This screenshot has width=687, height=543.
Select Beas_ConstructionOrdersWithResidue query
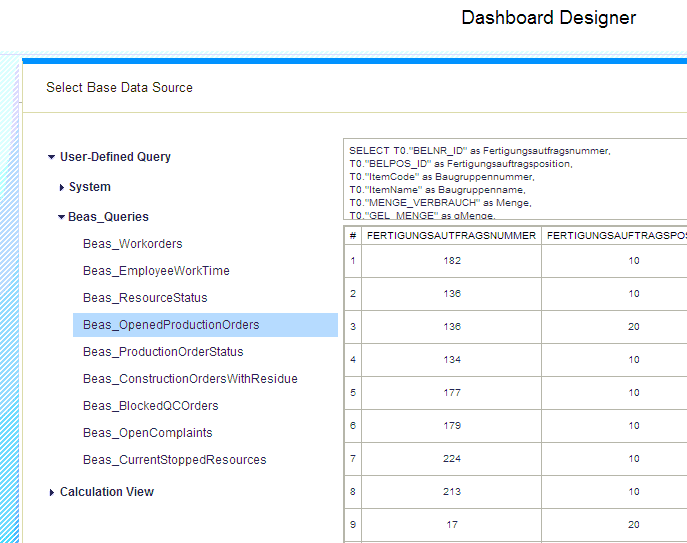[190, 379]
